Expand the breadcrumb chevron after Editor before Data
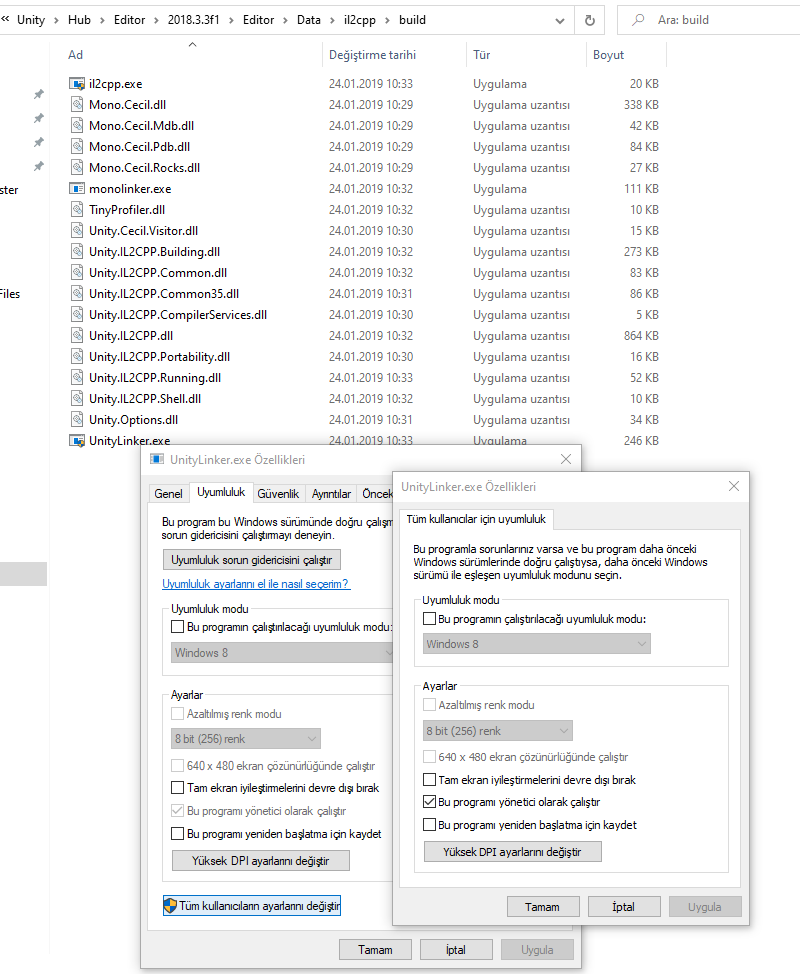Screen dimensions: 800x974 [x=286, y=20]
